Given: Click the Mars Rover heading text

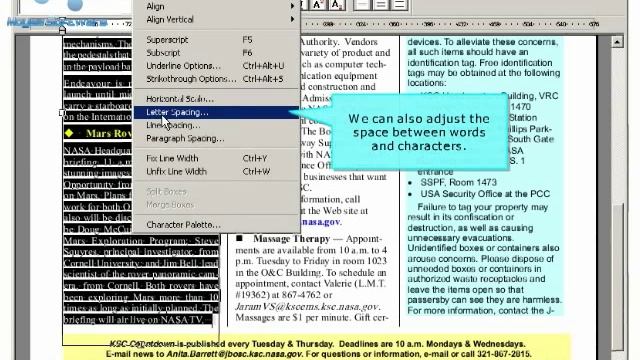Looking at the screenshot, I should pyautogui.click(x=109, y=133).
